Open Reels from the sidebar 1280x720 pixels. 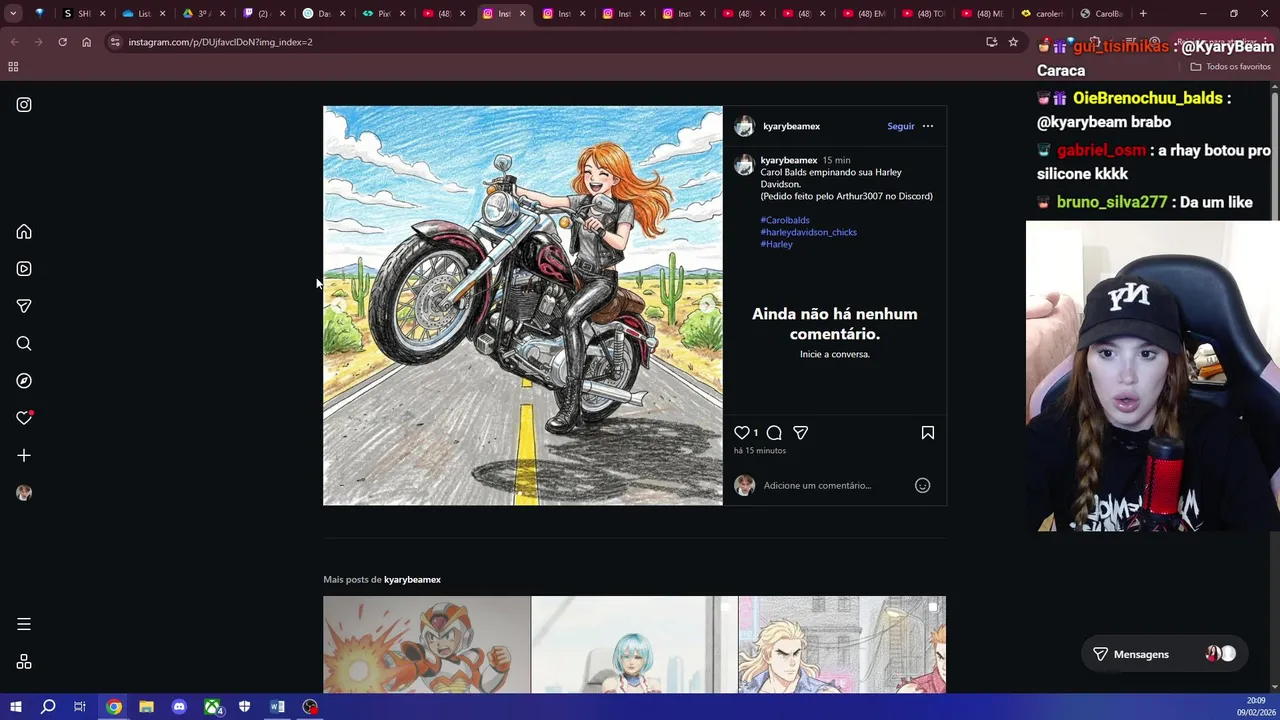tap(24, 269)
